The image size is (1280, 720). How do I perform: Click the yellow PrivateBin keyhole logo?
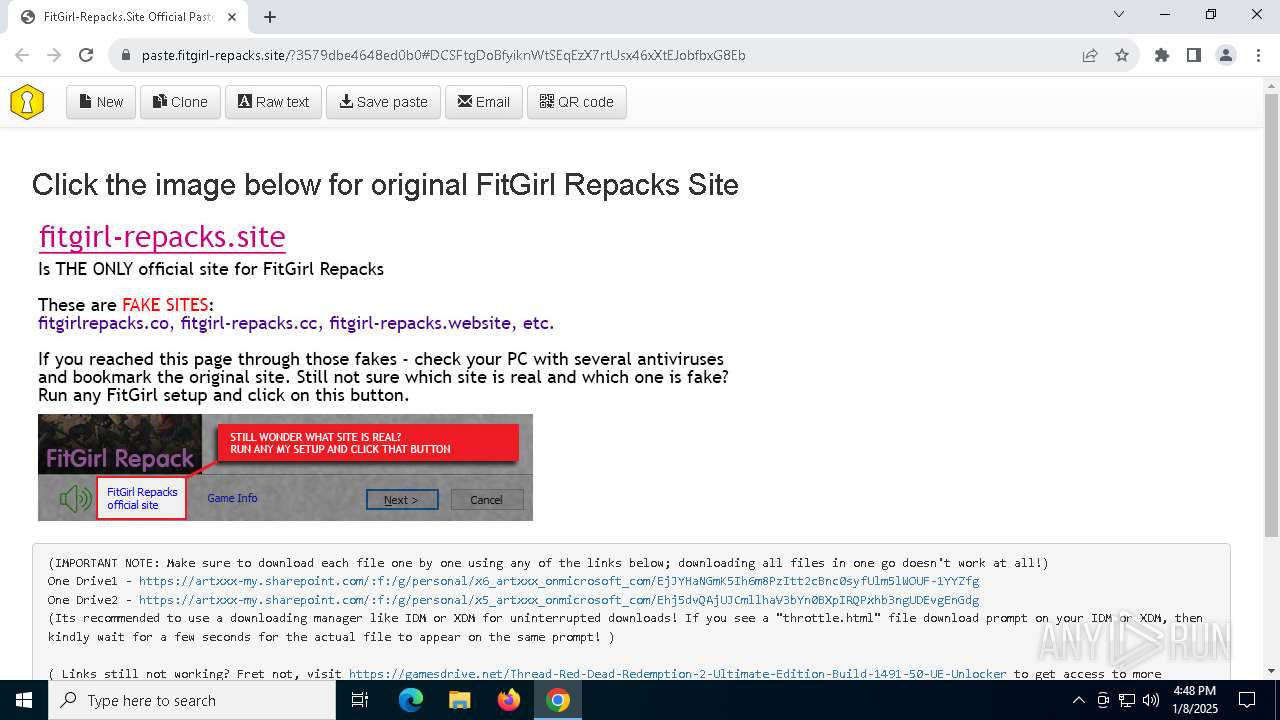pyautogui.click(x=27, y=102)
